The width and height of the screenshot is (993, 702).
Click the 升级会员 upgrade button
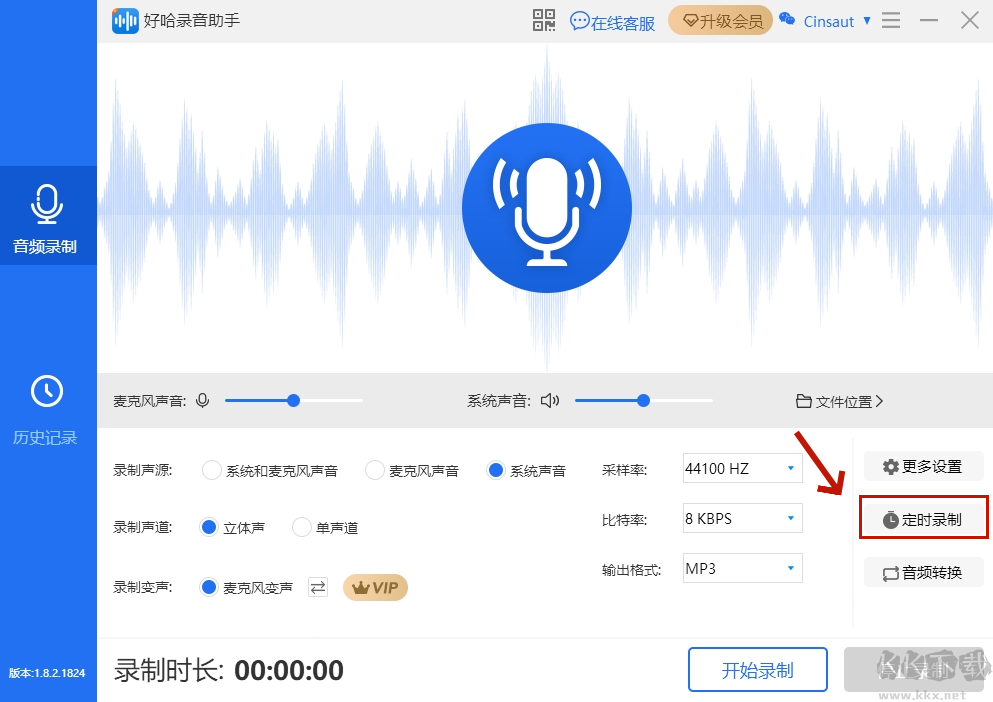pyautogui.click(x=720, y=20)
